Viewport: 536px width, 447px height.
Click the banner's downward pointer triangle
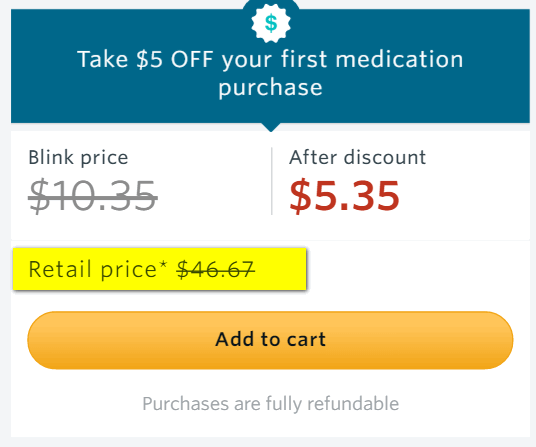click(x=271, y=127)
